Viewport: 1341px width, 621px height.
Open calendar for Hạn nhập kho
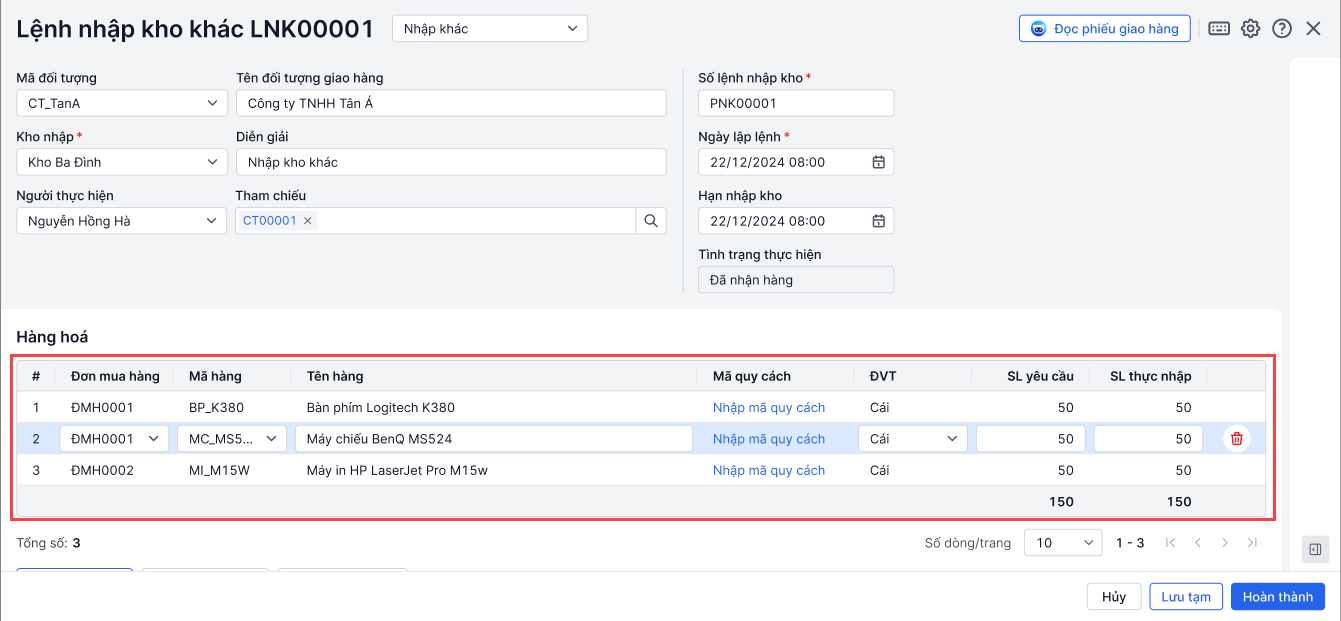(879, 221)
